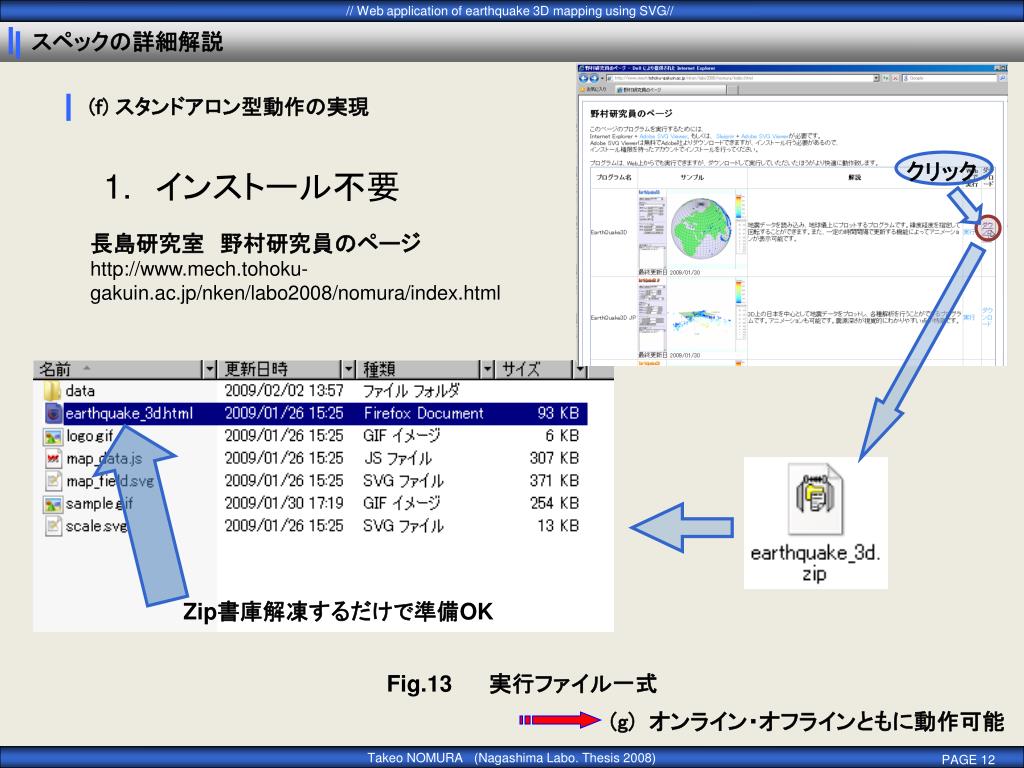Click the EarthQuake3D JP program name cell

[x=613, y=318]
